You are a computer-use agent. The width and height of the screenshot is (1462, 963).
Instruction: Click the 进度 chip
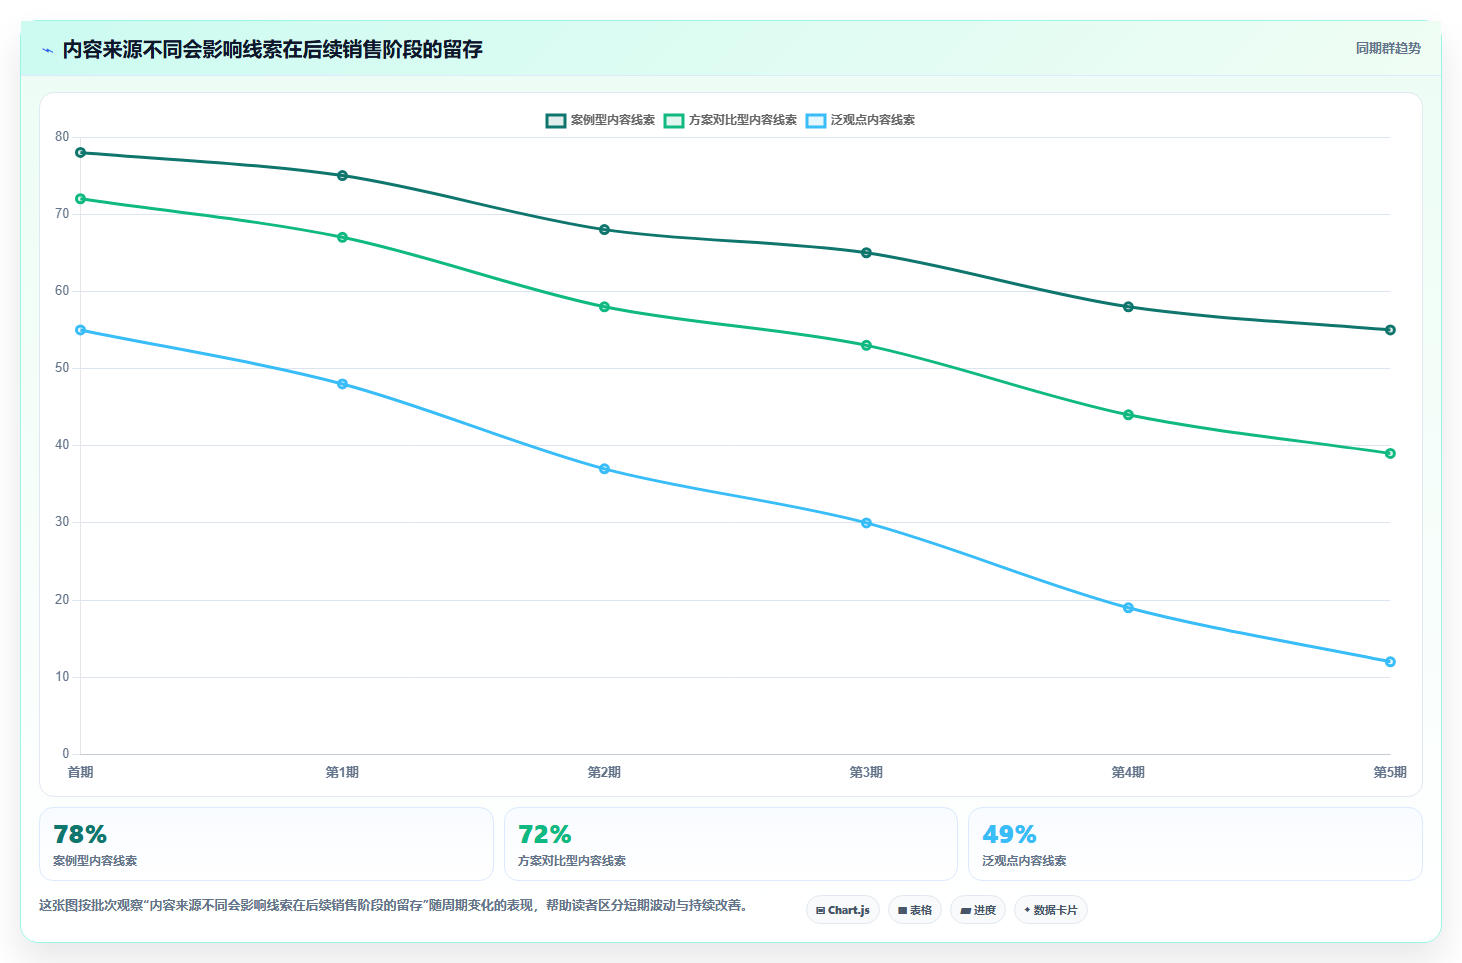pyautogui.click(x=978, y=910)
